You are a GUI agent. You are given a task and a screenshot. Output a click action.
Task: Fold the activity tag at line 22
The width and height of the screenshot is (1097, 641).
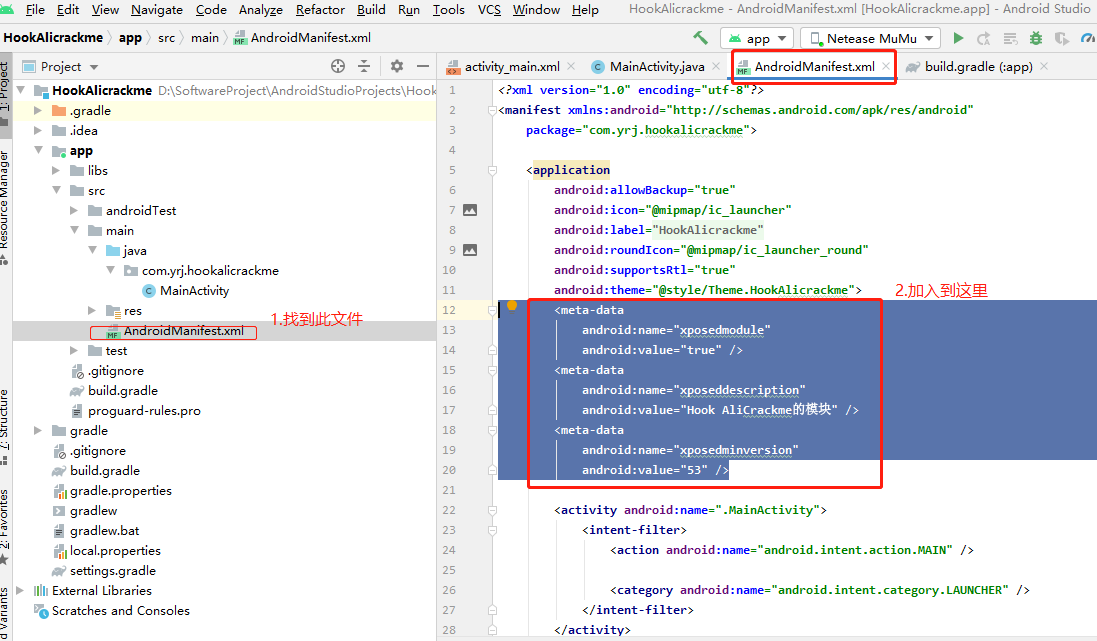point(493,510)
